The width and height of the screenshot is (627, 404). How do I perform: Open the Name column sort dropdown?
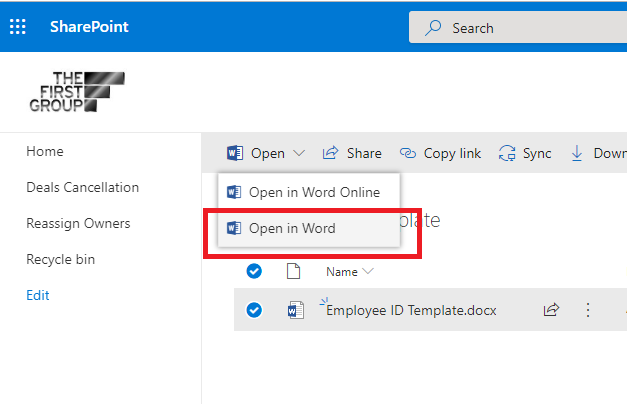tap(367, 271)
